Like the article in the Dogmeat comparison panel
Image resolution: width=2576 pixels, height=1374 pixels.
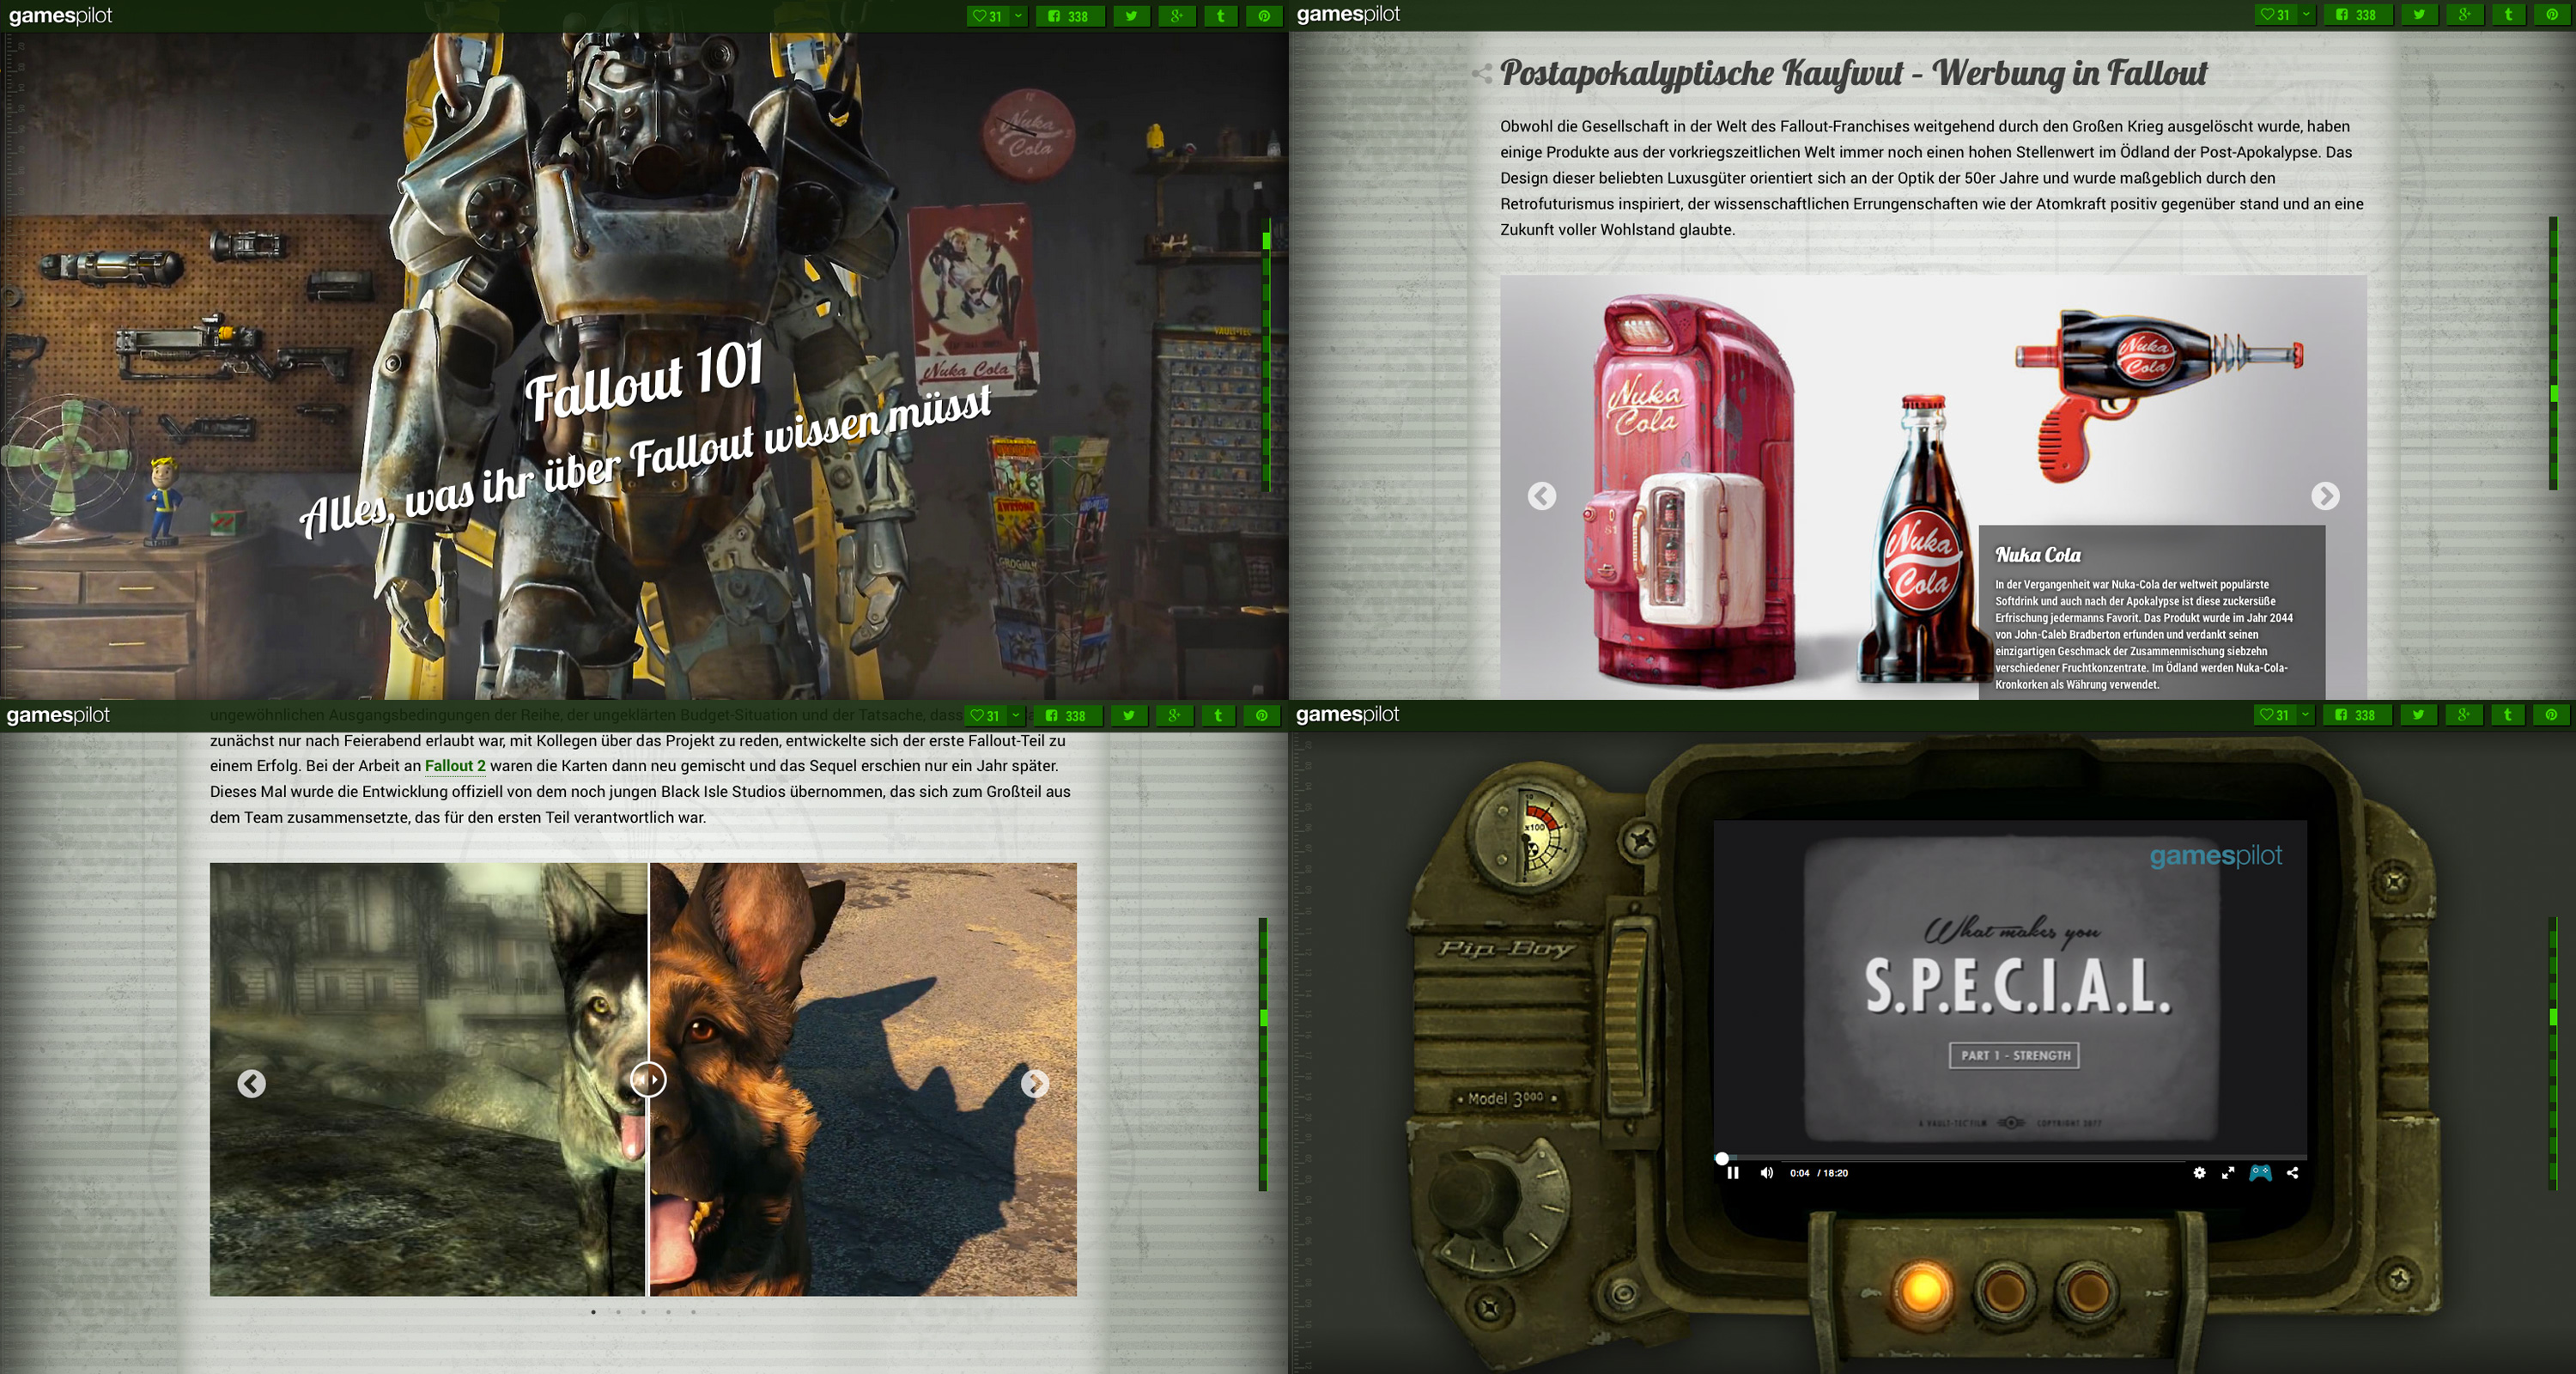[x=985, y=715]
